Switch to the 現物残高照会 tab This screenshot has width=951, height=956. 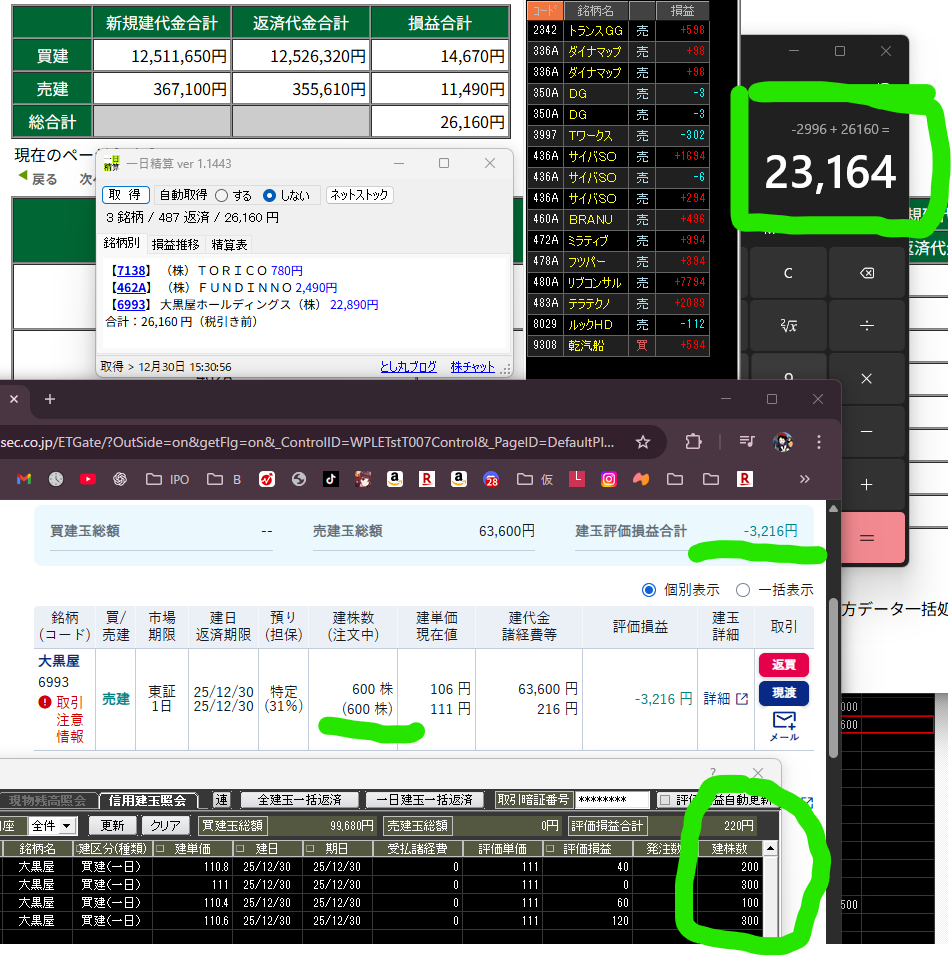point(48,800)
